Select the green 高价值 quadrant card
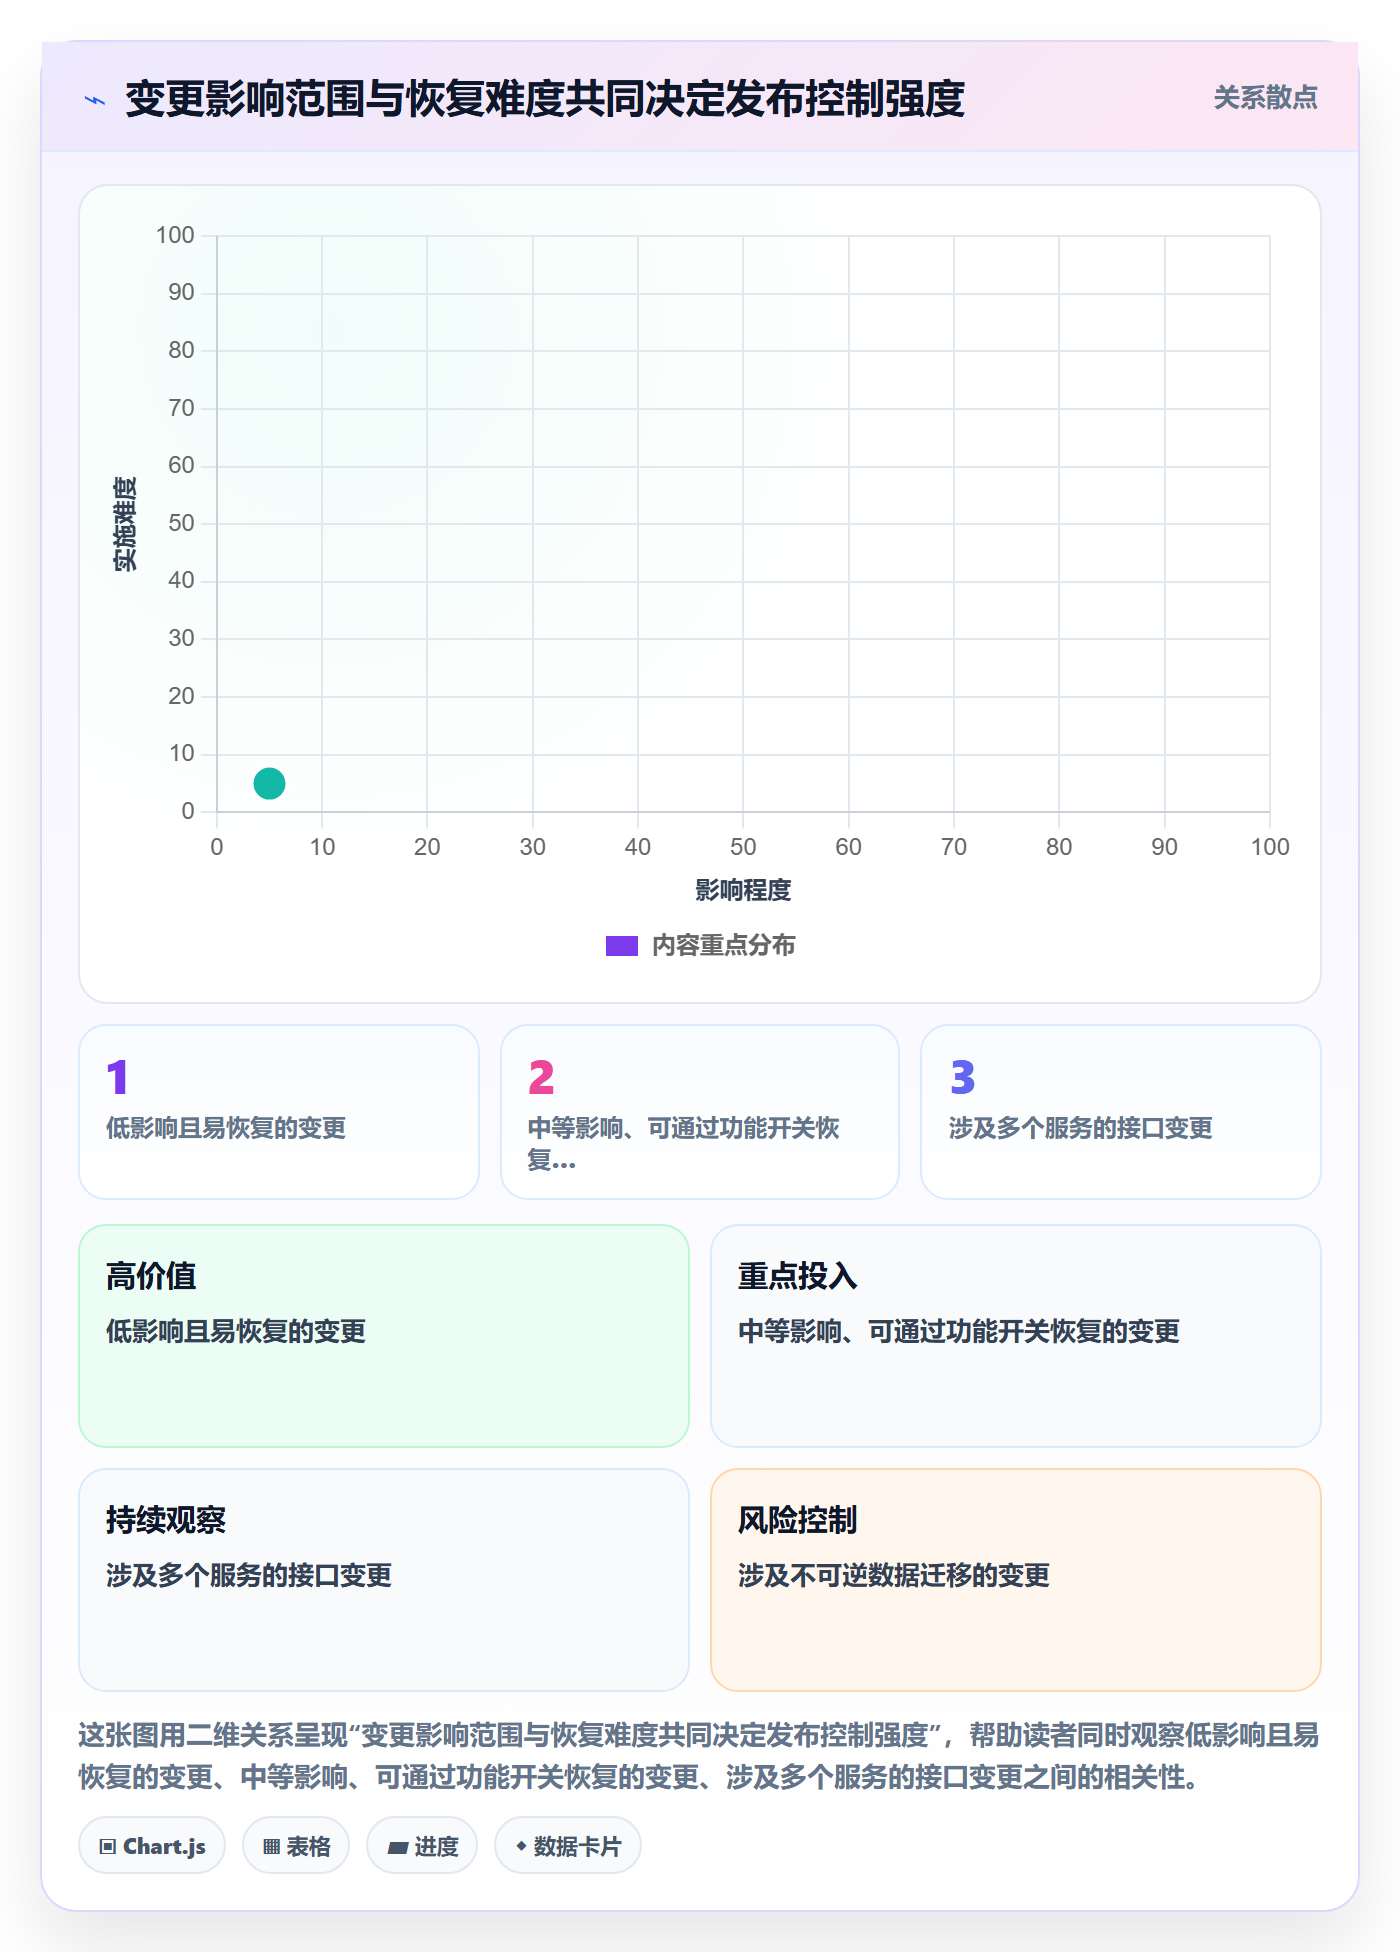Screen dimensions: 1400x1952 click(384, 1336)
